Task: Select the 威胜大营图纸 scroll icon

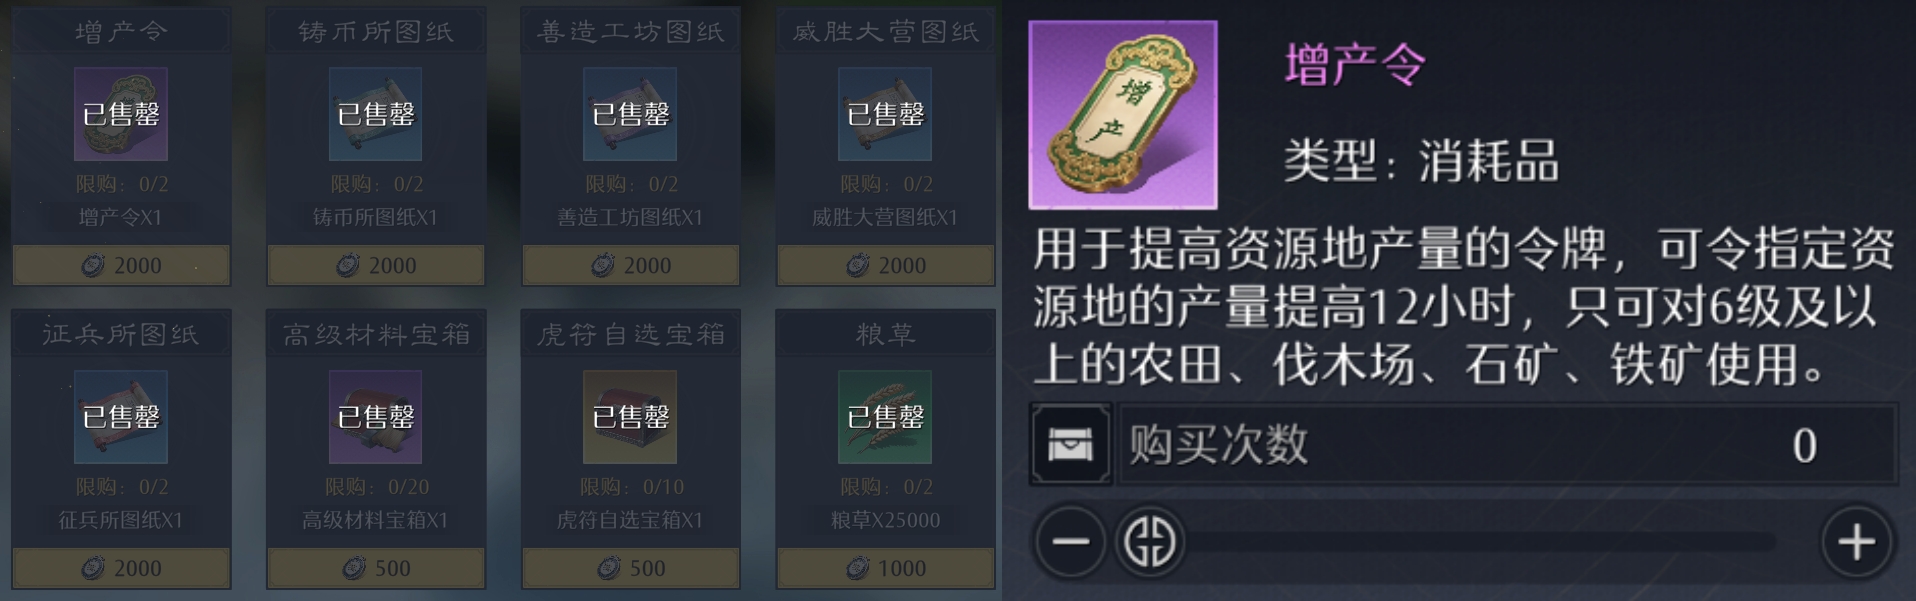Action: tap(885, 114)
